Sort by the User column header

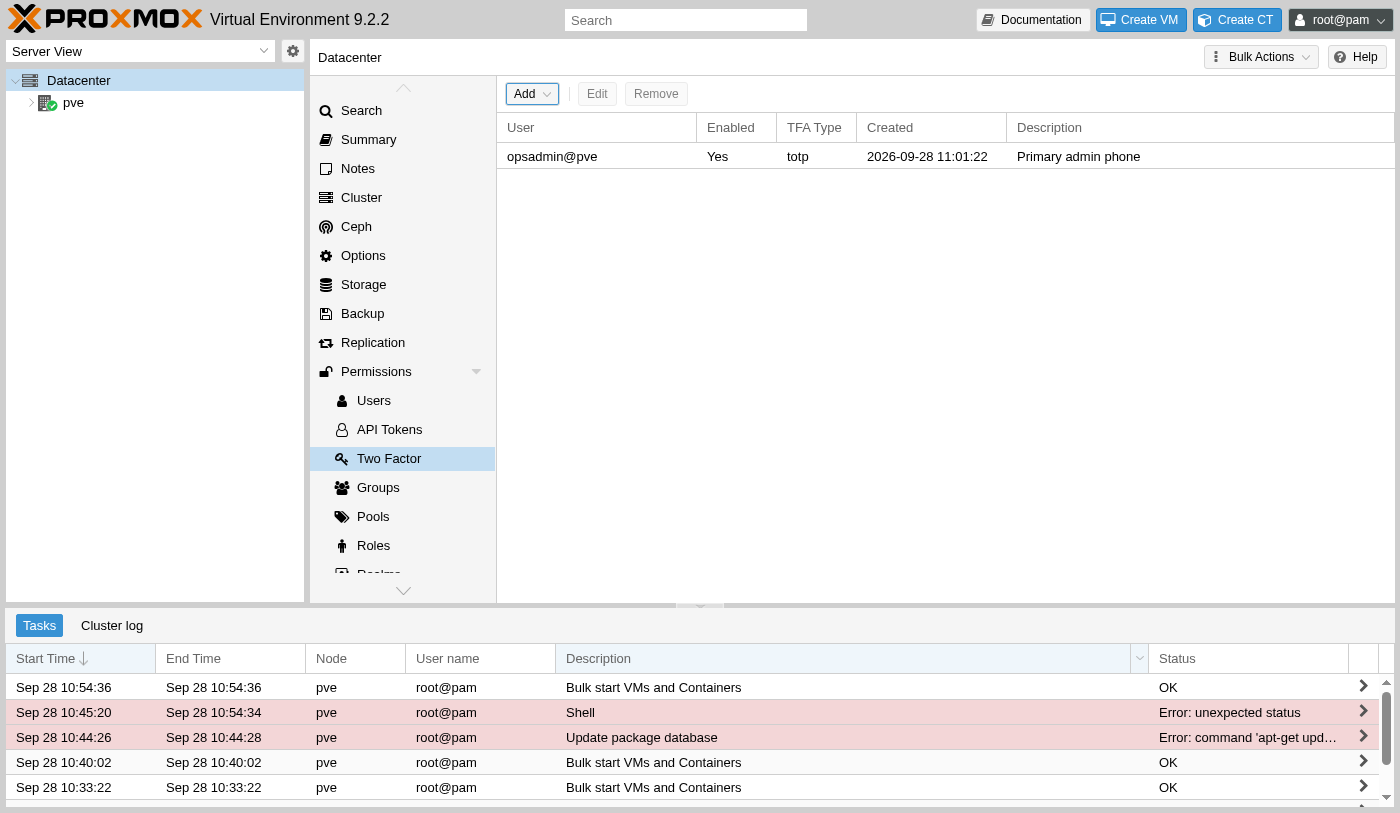tap(597, 128)
